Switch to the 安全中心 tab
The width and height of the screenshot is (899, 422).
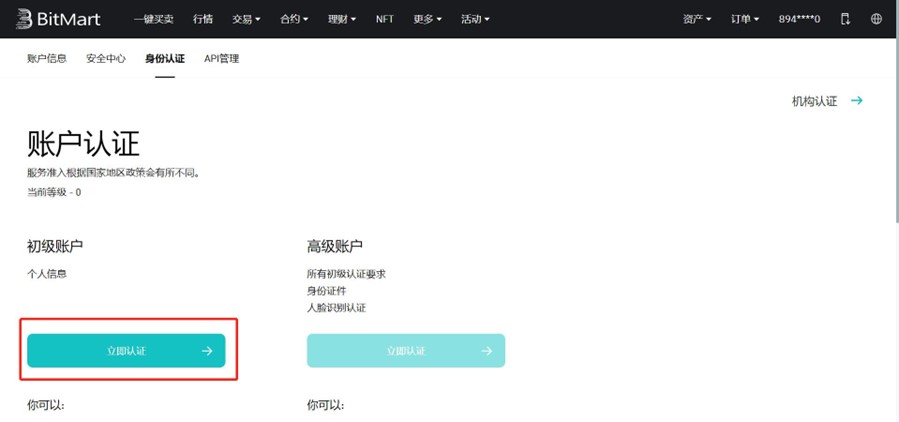[106, 59]
